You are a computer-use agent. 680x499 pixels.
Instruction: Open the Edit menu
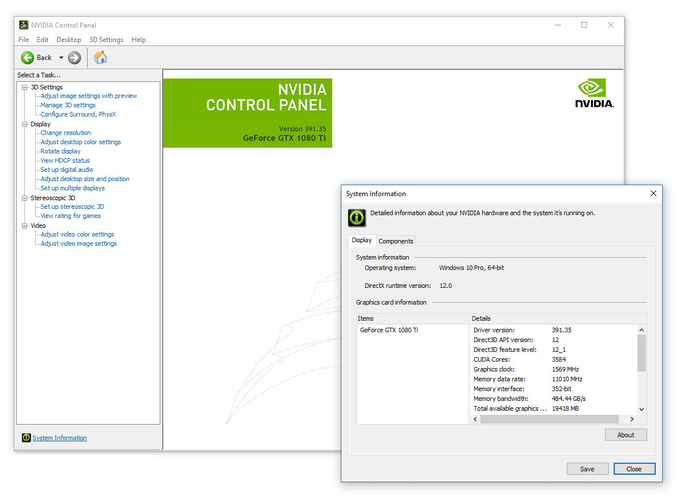click(x=42, y=39)
